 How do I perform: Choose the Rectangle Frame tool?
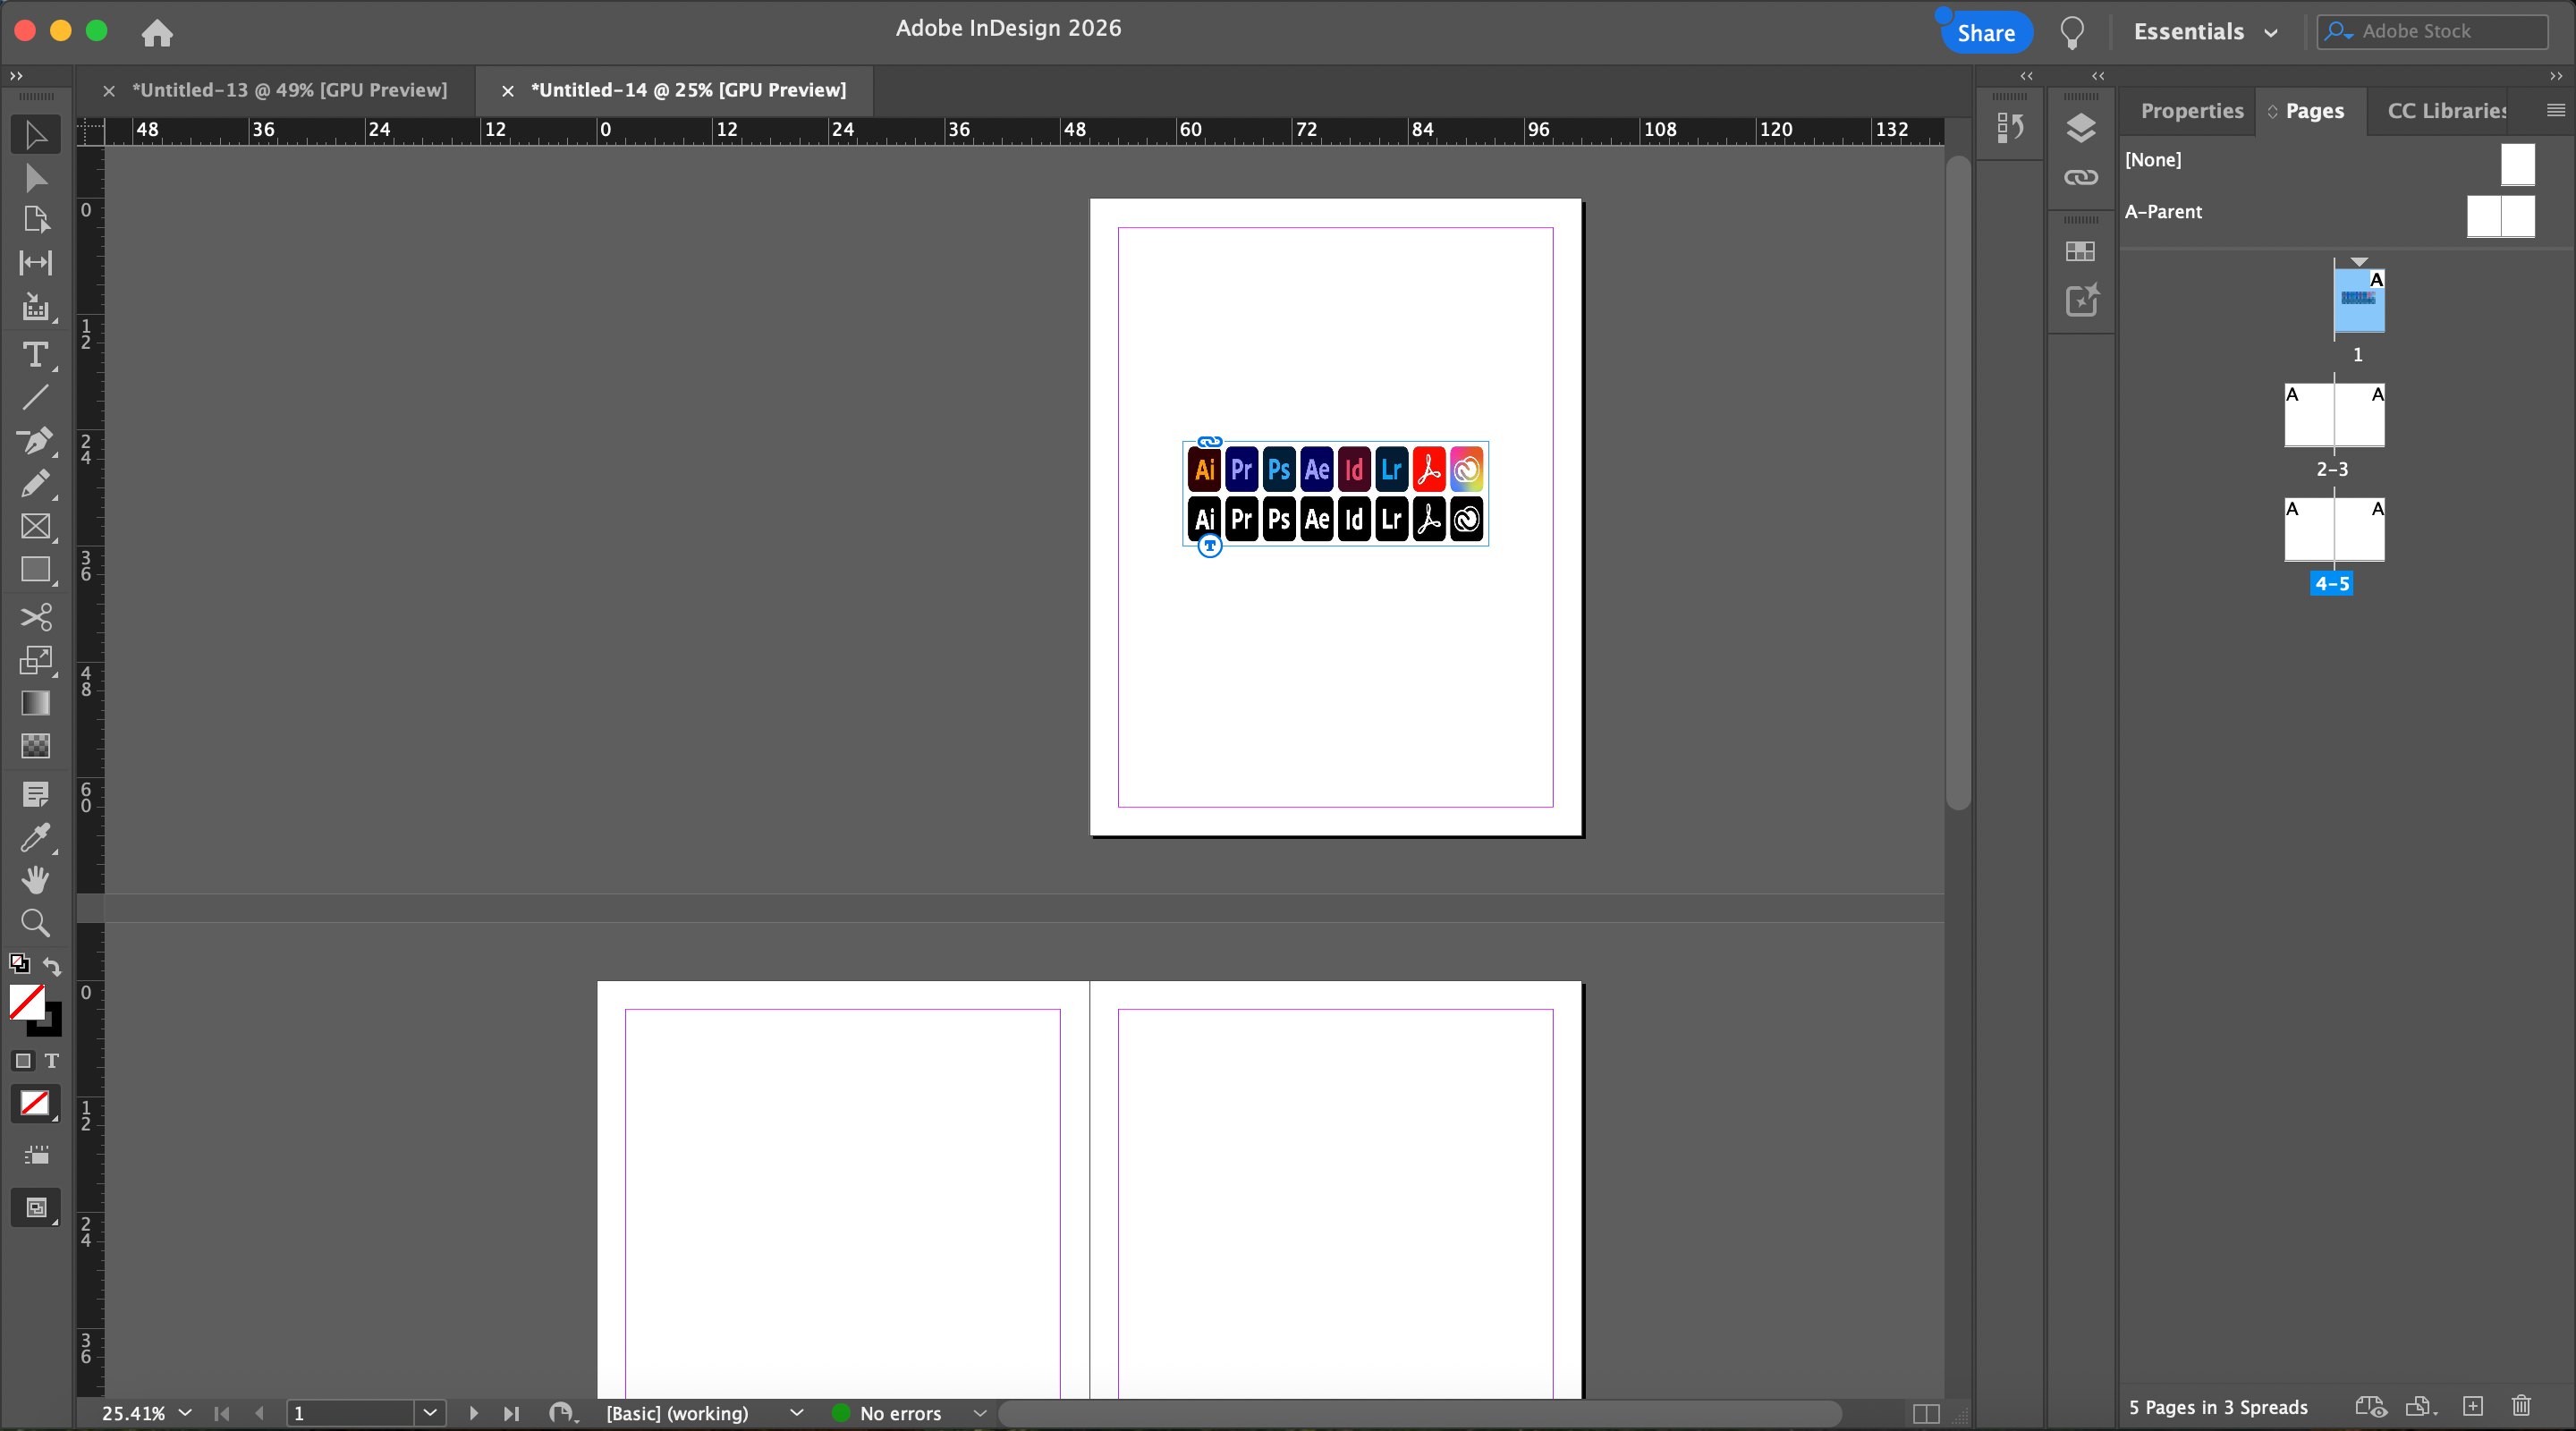[35, 526]
